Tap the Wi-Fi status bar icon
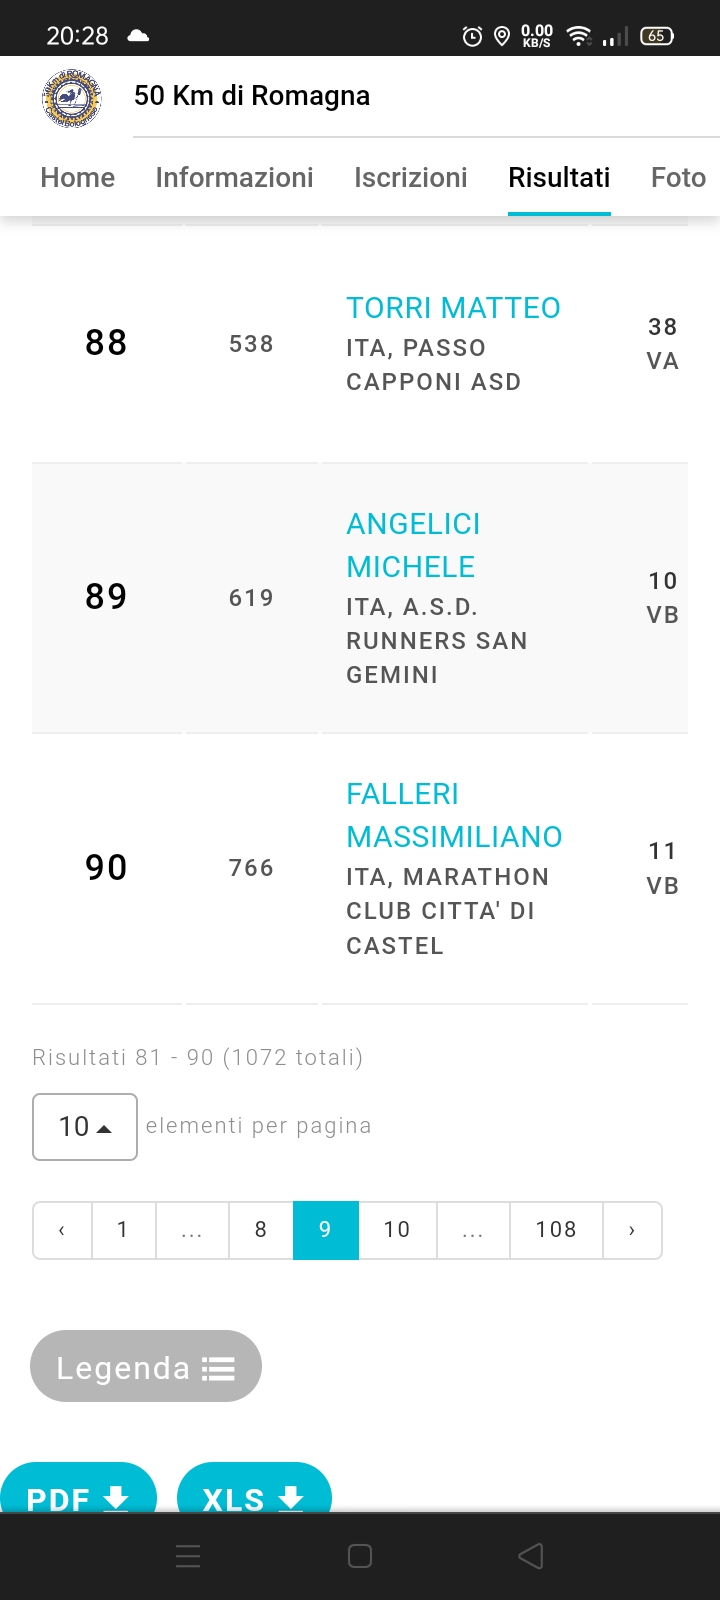The image size is (720, 1600). coord(578,36)
